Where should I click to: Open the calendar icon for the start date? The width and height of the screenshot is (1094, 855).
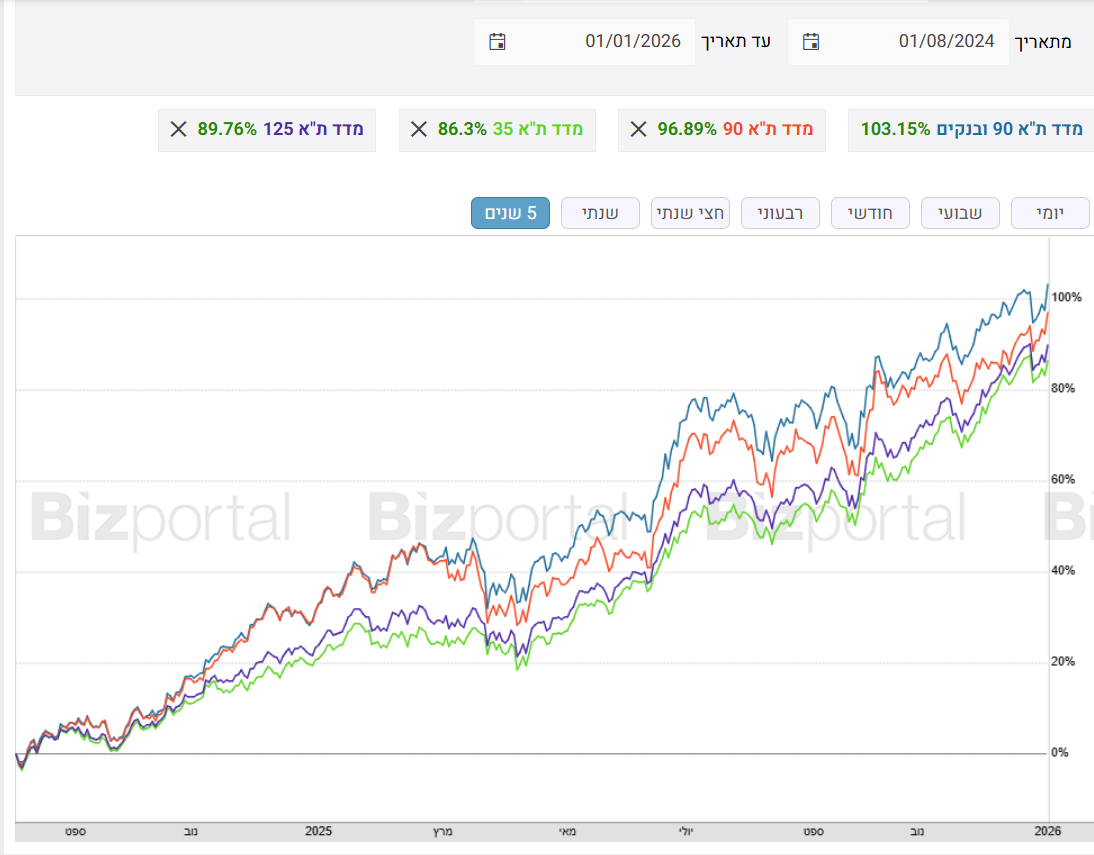click(811, 41)
